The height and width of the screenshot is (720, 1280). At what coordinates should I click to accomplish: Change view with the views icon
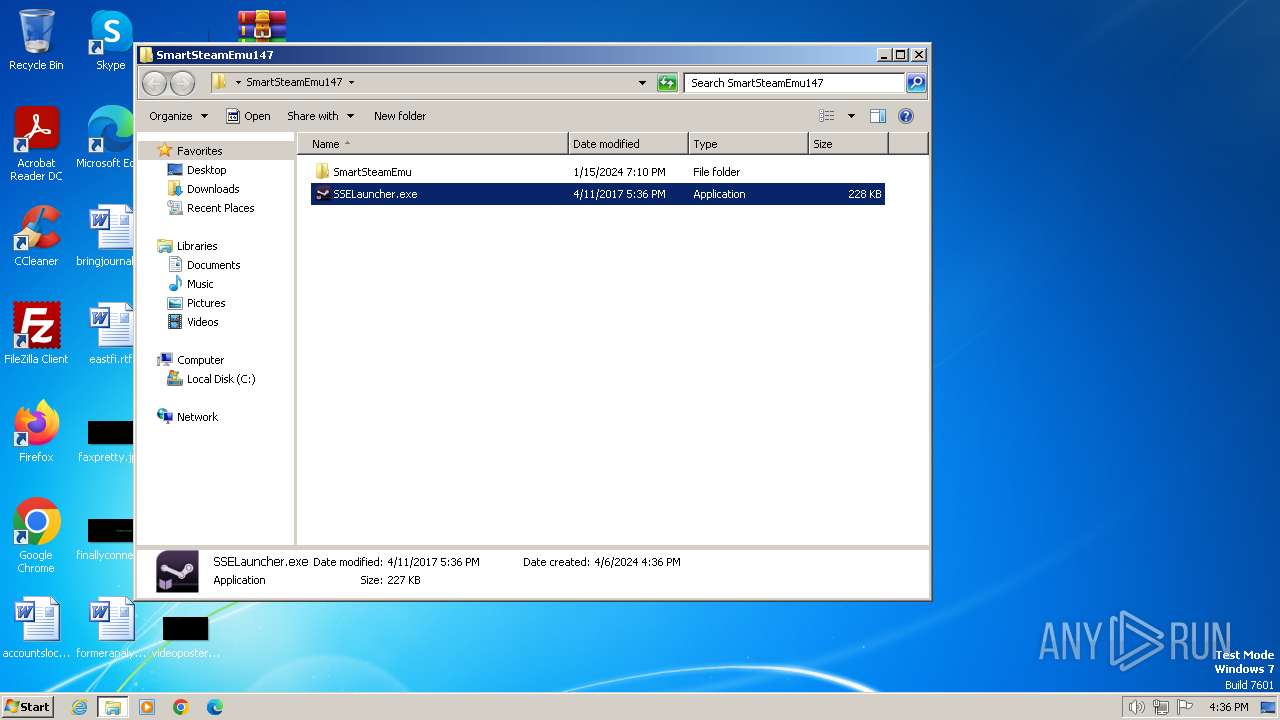point(827,116)
